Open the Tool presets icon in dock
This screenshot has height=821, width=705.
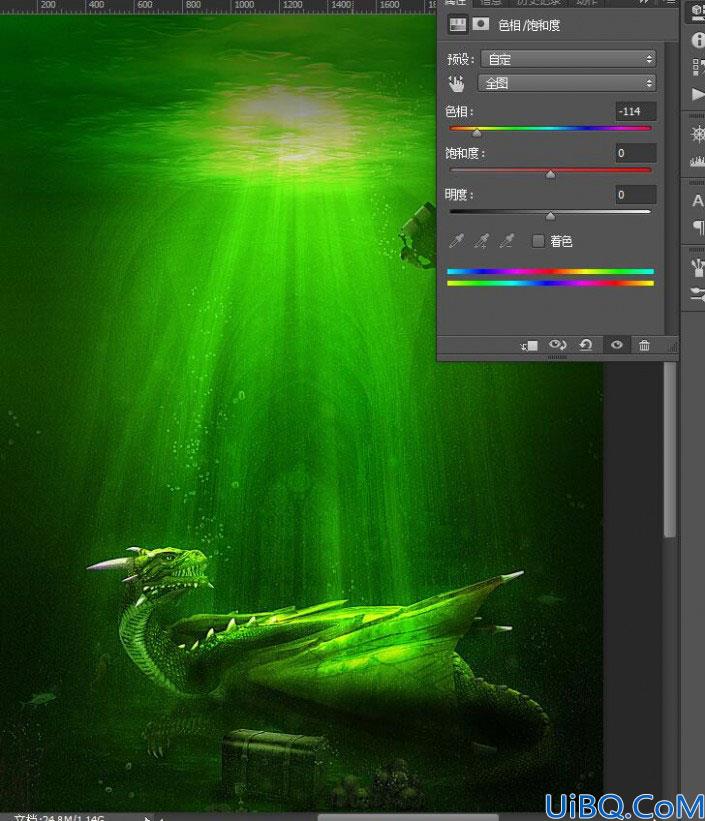[698, 294]
